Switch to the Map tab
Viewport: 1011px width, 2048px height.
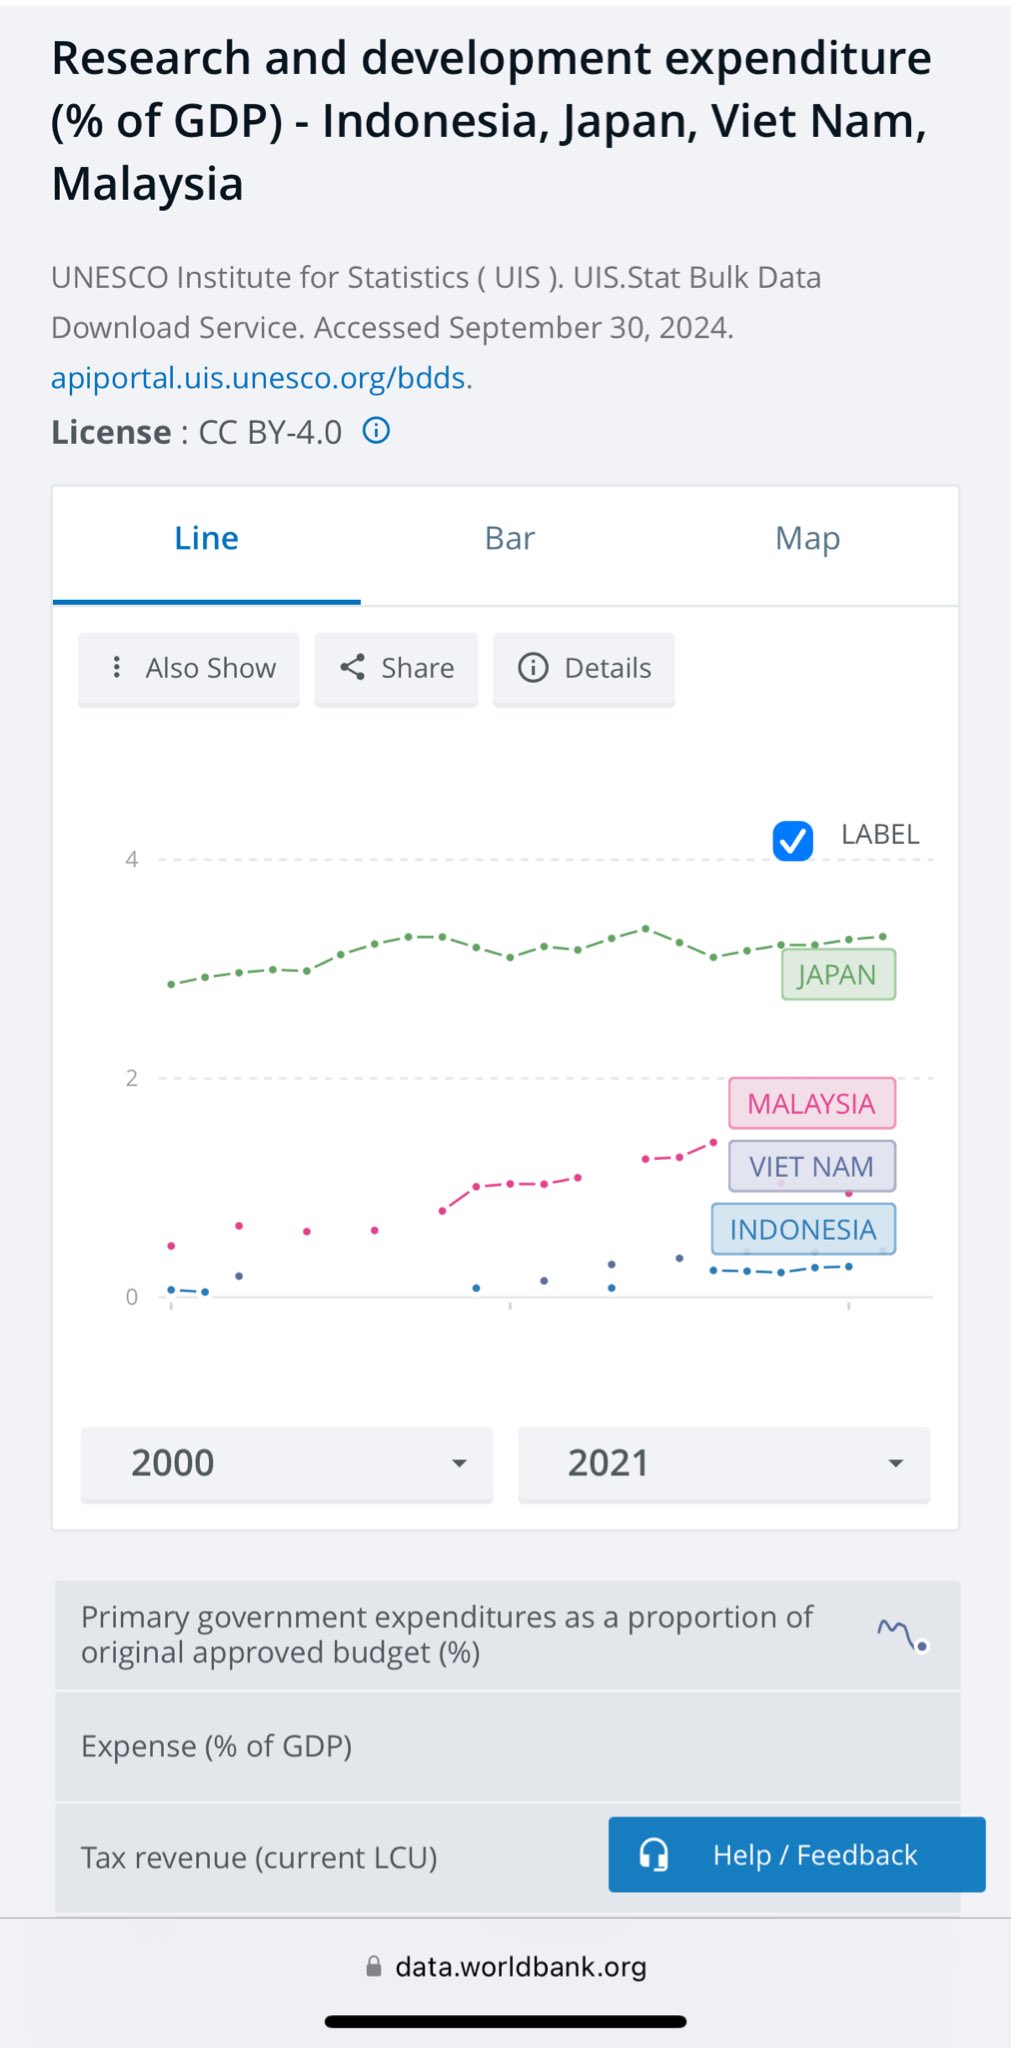(807, 539)
